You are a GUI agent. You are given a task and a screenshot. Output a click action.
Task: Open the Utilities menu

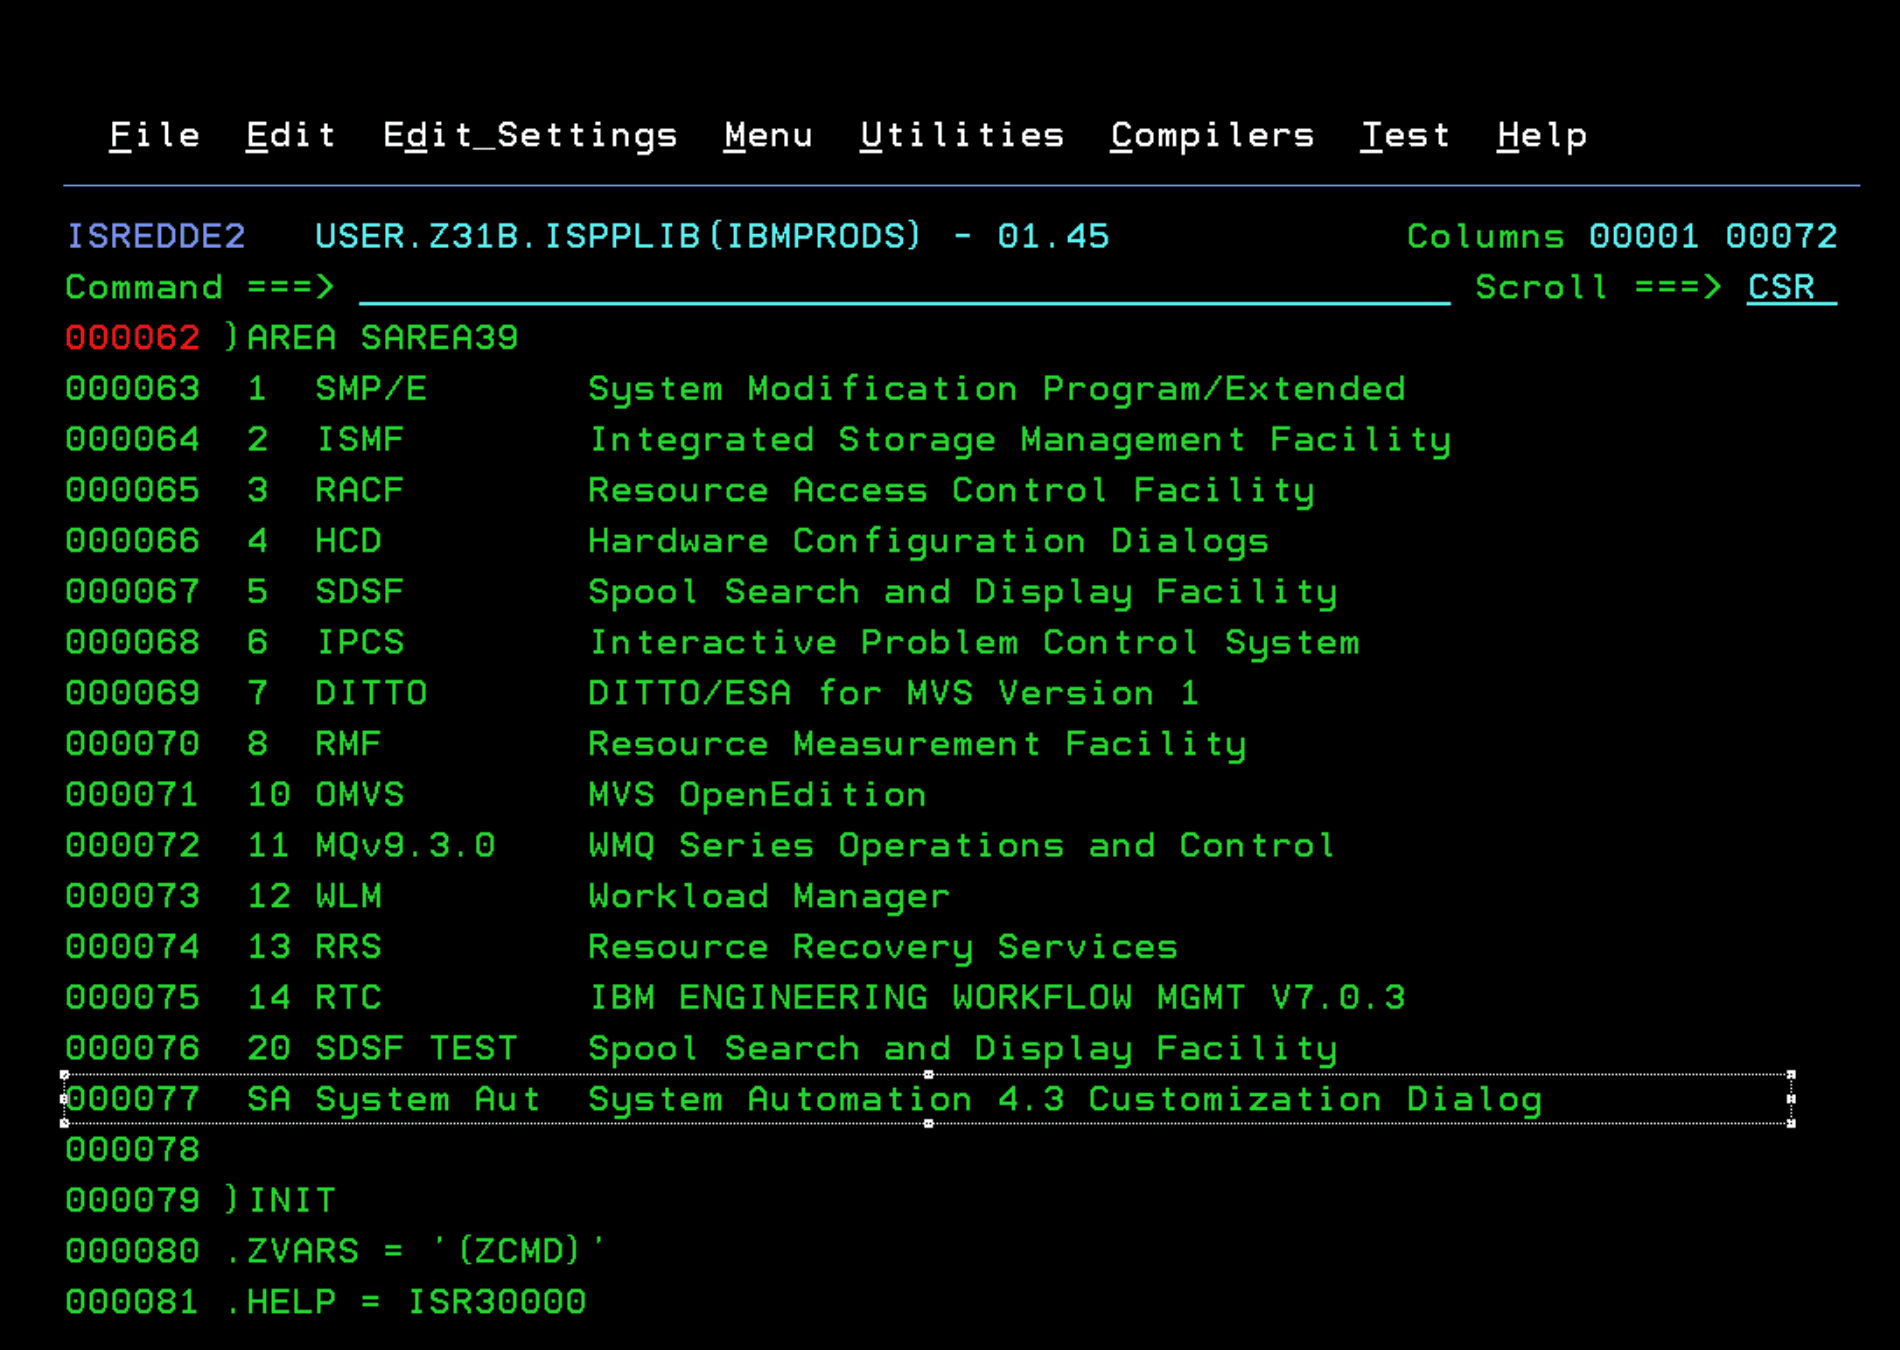point(961,135)
